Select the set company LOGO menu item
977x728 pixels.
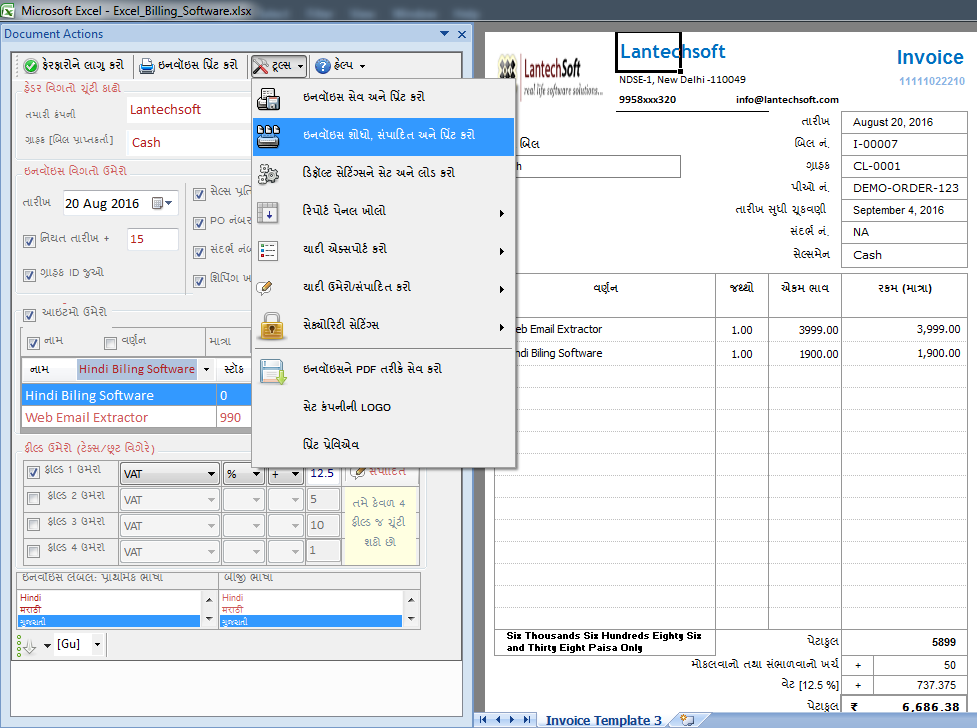pos(383,408)
